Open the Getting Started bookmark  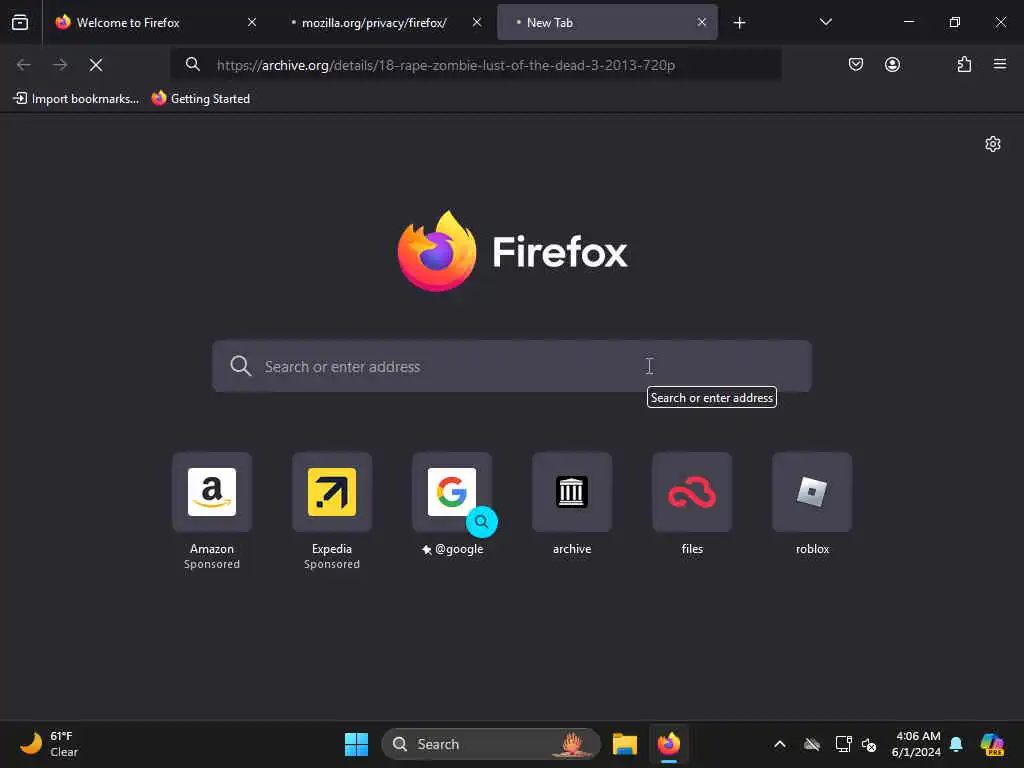(x=200, y=99)
